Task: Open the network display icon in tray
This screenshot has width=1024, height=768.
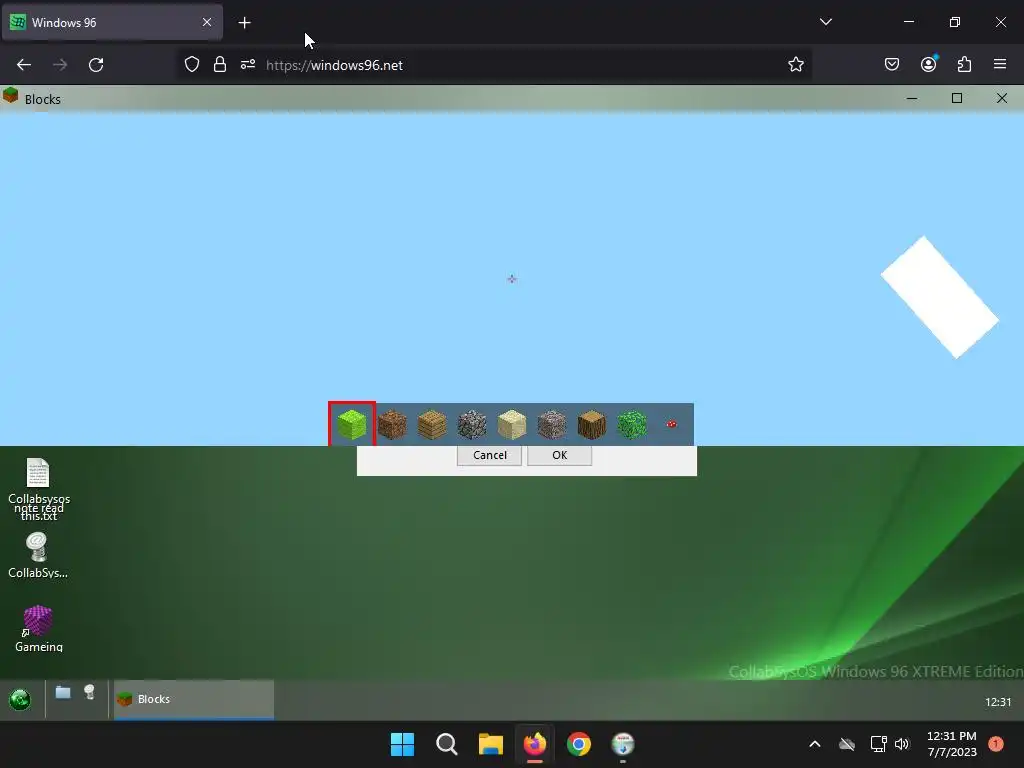Action: click(x=878, y=744)
